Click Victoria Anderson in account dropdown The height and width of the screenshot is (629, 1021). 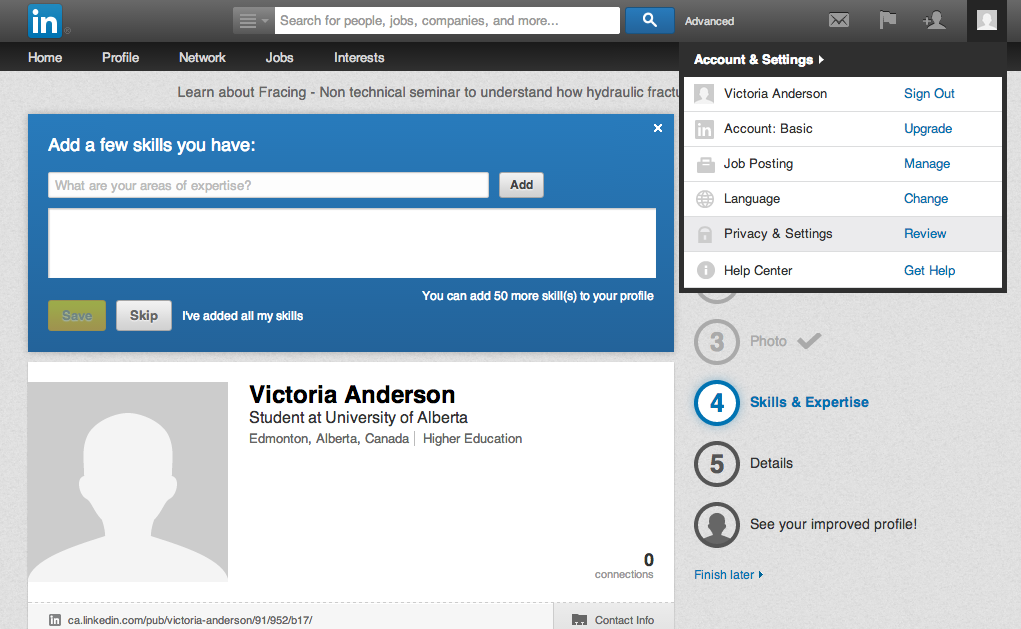point(775,94)
